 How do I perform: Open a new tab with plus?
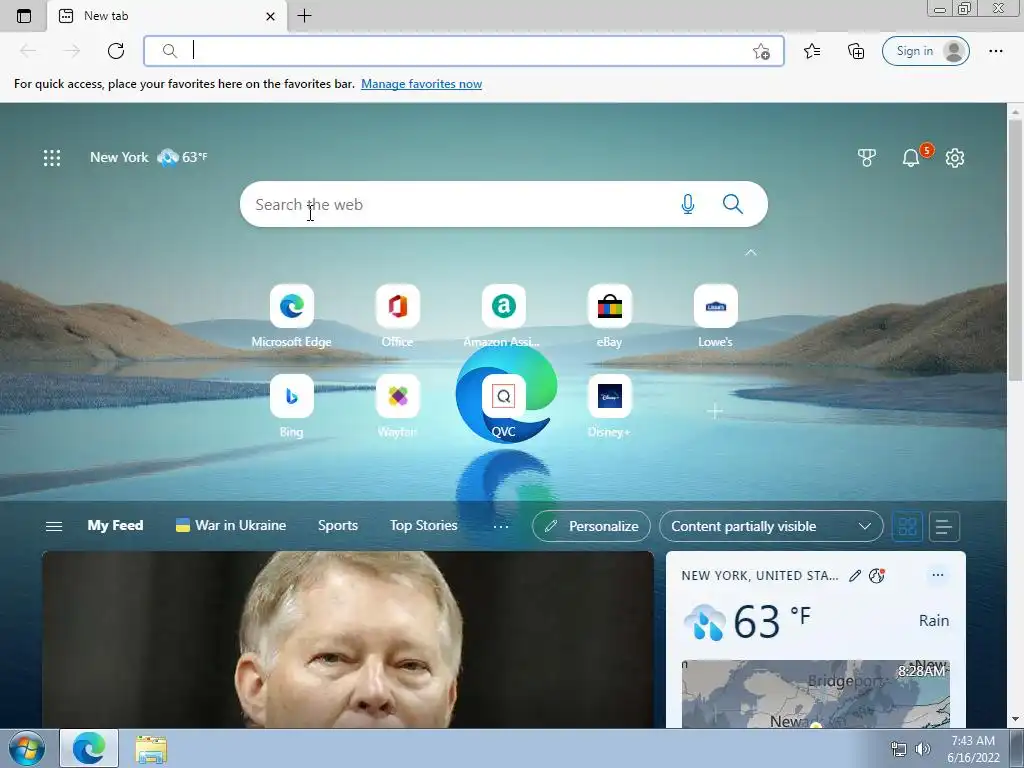coord(304,16)
